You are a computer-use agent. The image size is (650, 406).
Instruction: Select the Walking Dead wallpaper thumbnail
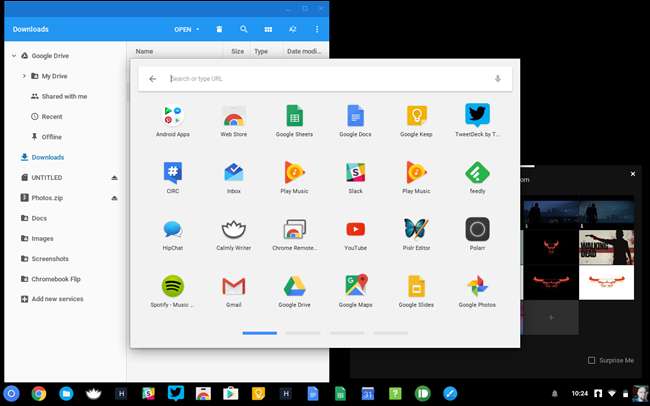coord(606,248)
